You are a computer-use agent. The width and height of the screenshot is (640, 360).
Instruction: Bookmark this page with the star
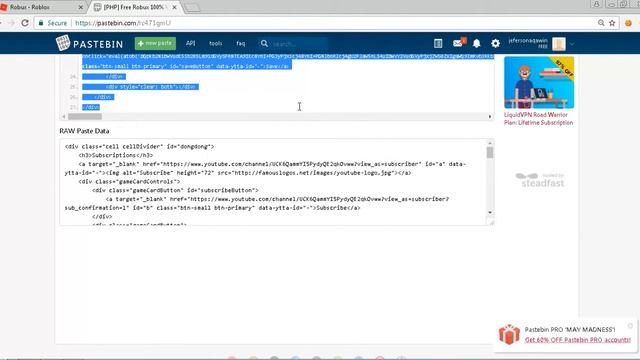click(612, 23)
